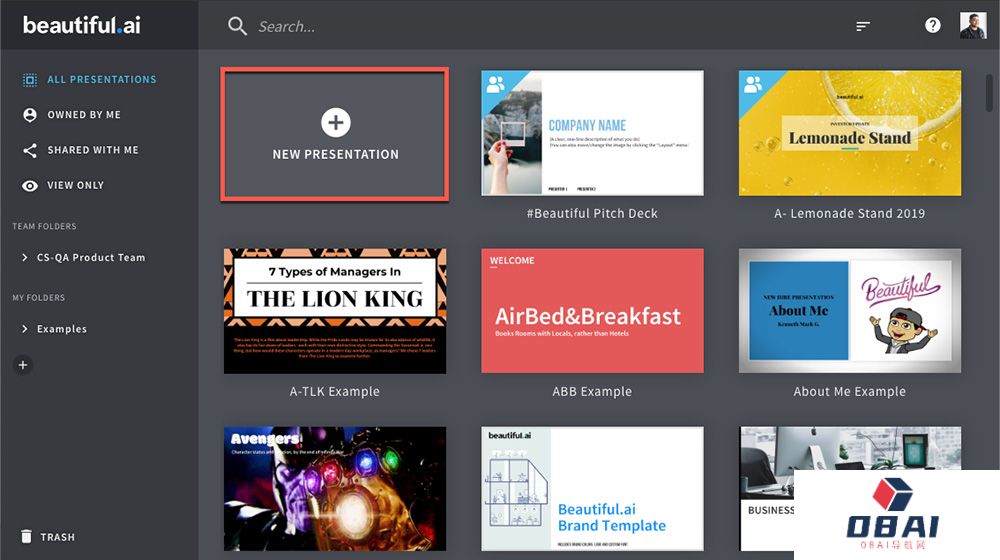Click the vertical scrollbar handle
1000x560 pixels.
[x=990, y=92]
